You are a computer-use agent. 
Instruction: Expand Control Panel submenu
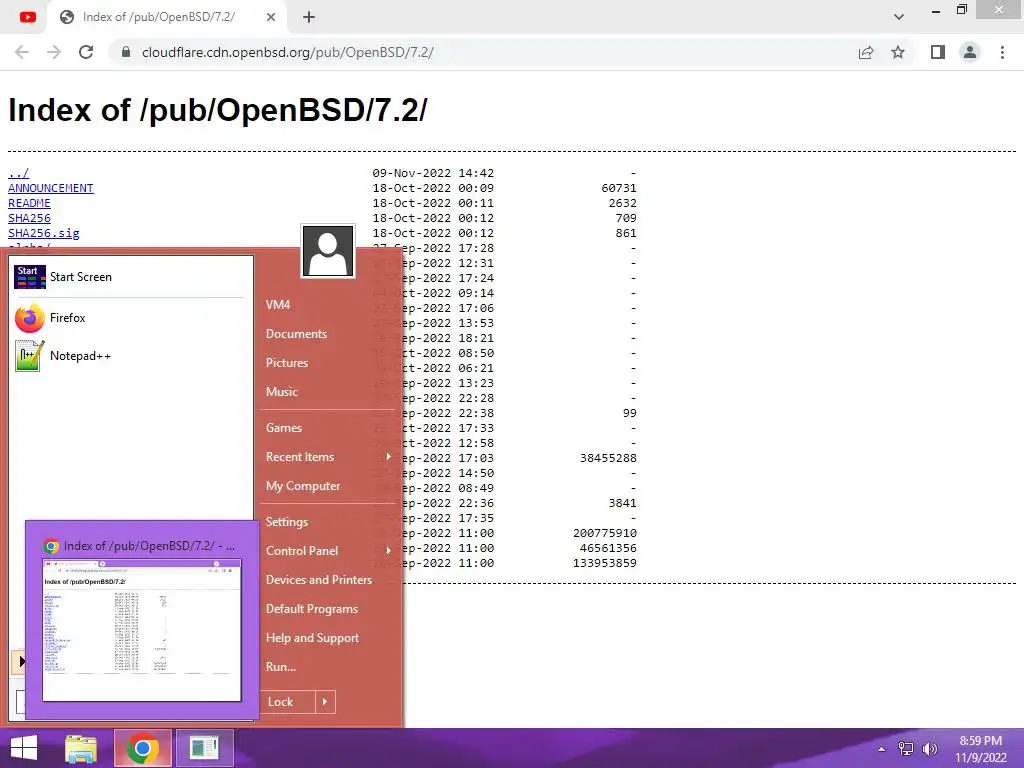[x=328, y=551]
